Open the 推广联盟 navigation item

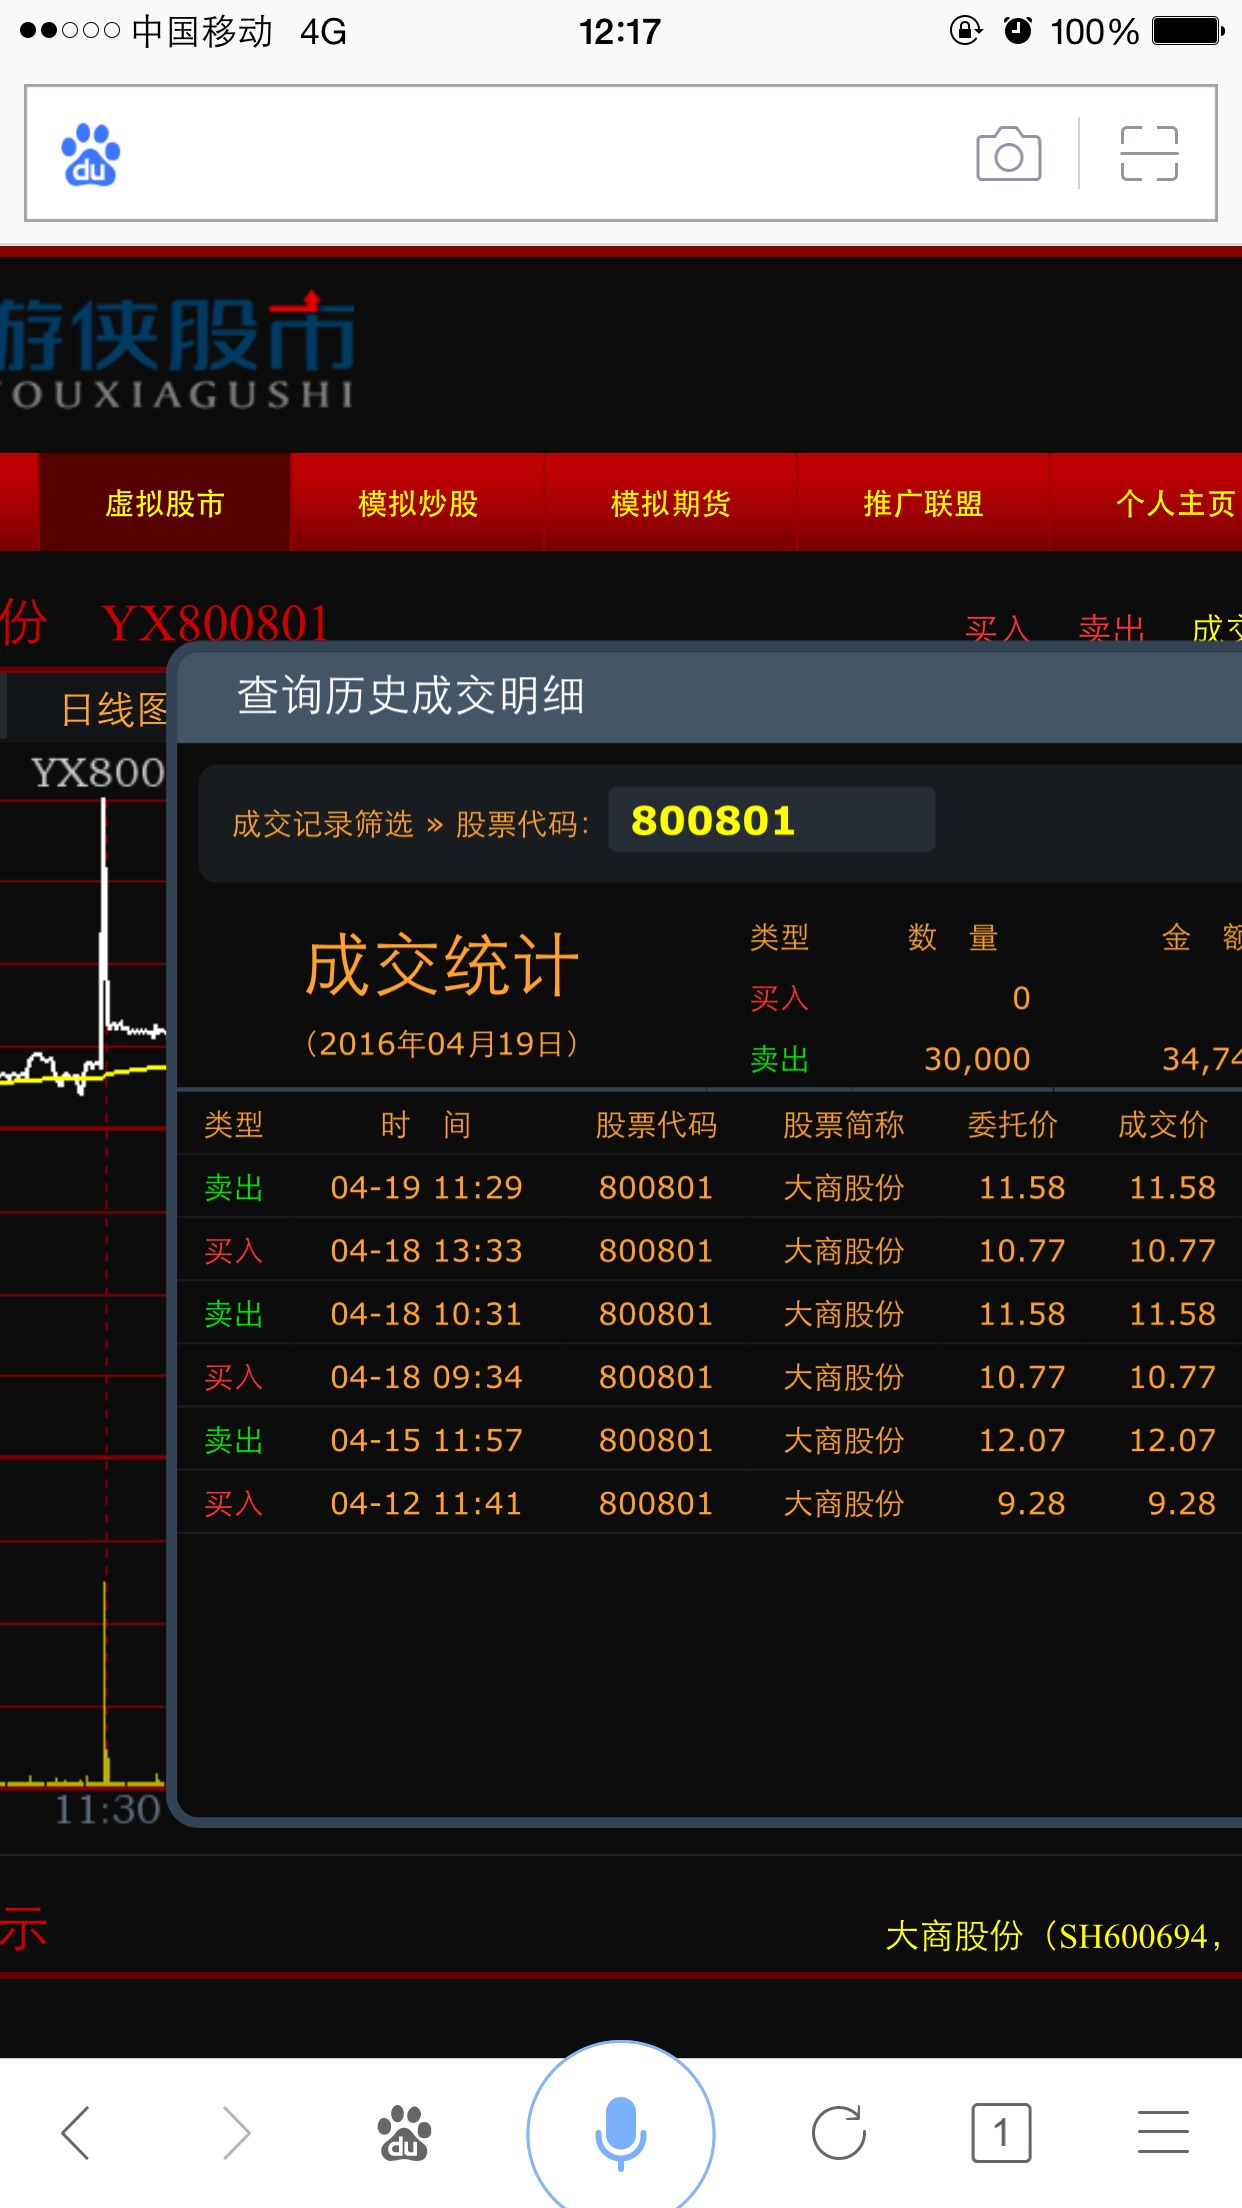pos(923,503)
